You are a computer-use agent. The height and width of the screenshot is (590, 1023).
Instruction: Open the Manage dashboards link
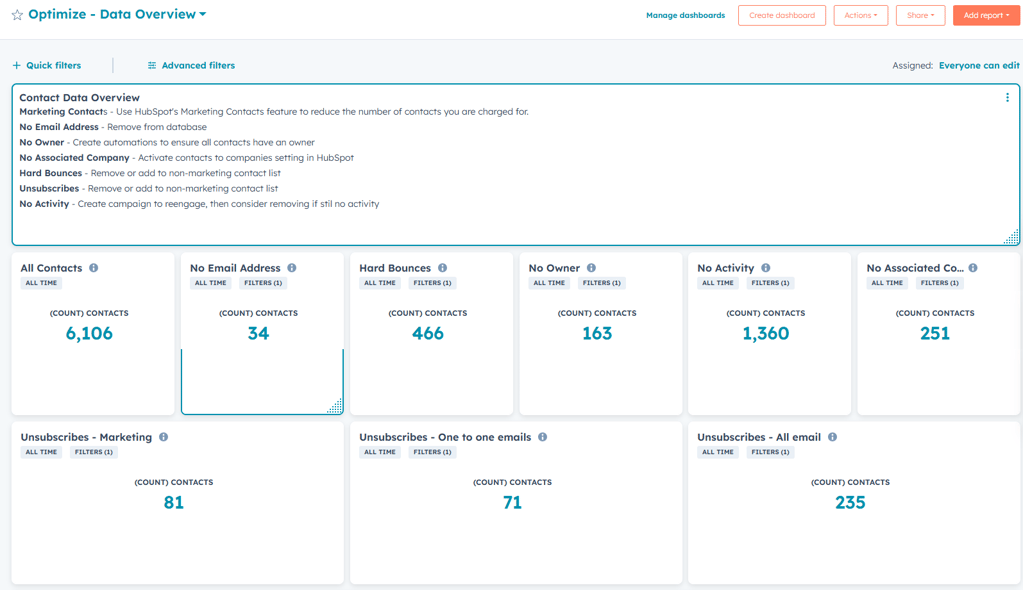coord(685,16)
